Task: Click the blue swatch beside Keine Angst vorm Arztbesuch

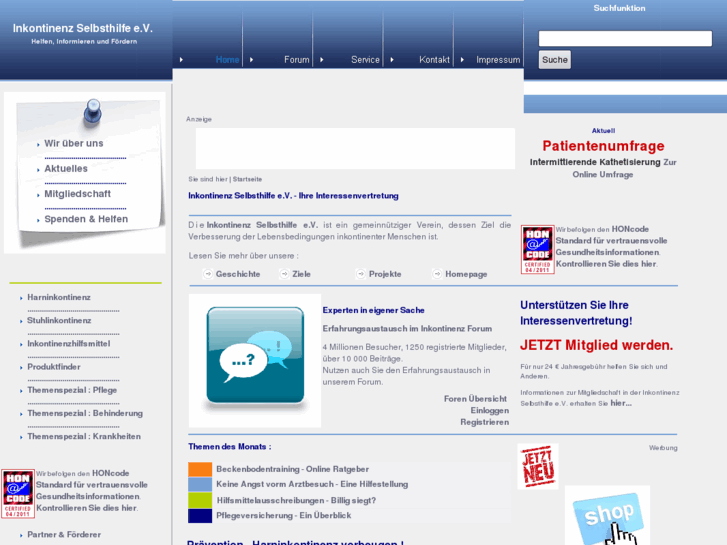Action: [200, 484]
